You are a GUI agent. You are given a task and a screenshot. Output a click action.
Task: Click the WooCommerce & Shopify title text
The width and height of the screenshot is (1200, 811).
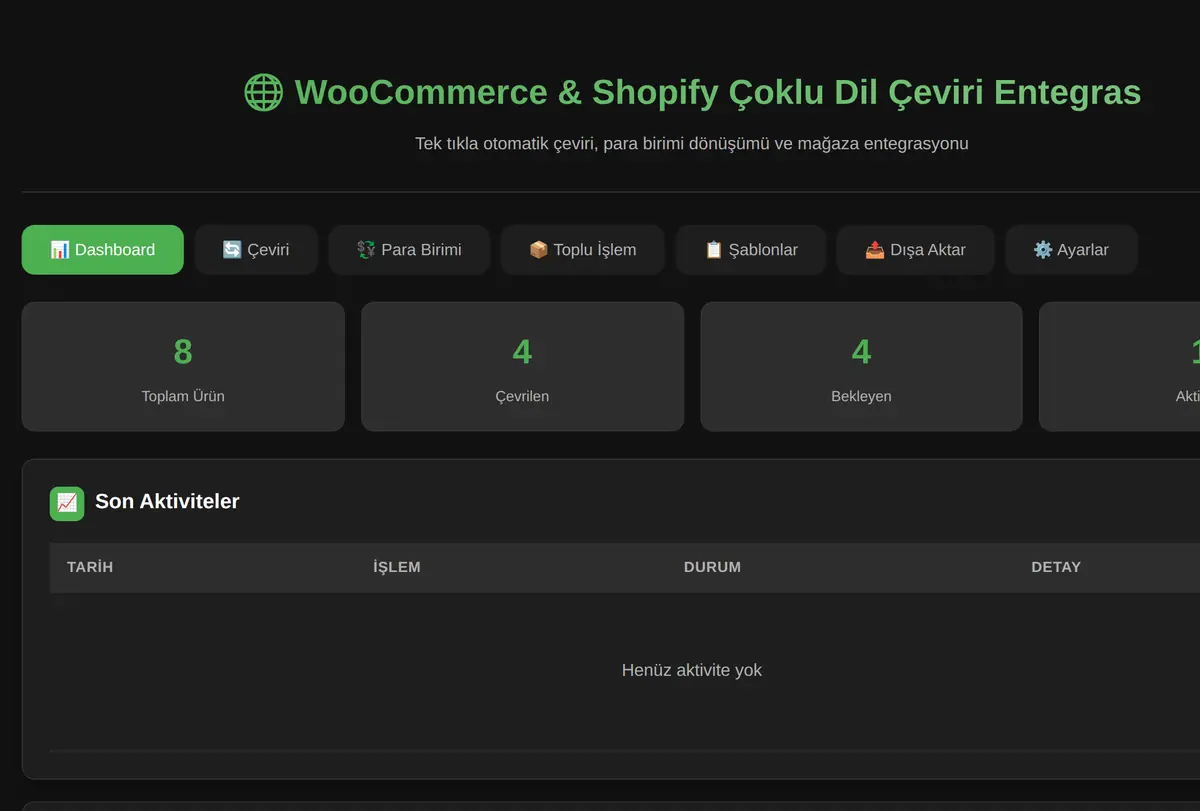[718, 92]
